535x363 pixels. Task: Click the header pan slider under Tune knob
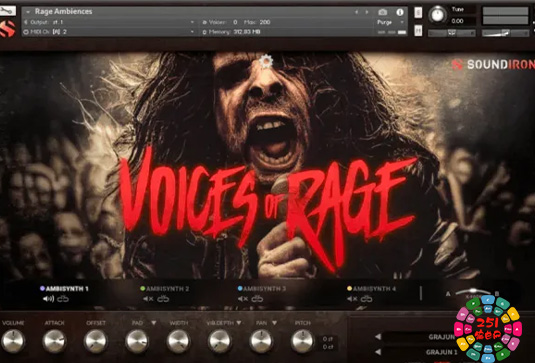pos(452,33)
